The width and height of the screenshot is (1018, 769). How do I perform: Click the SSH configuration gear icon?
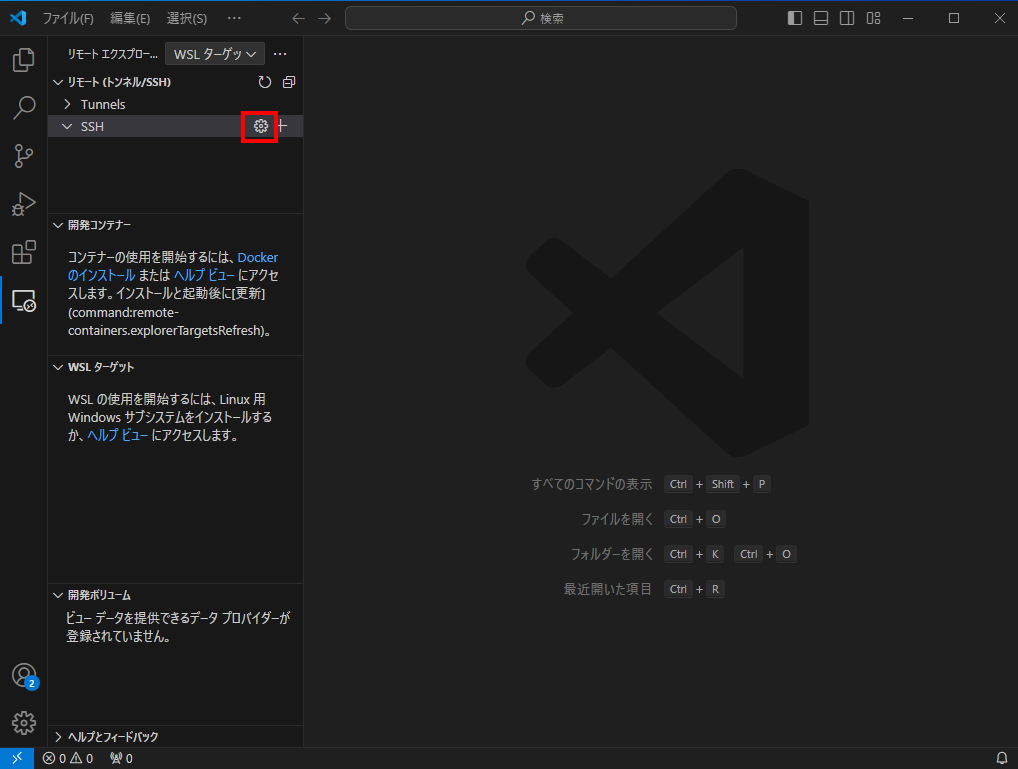260,126
